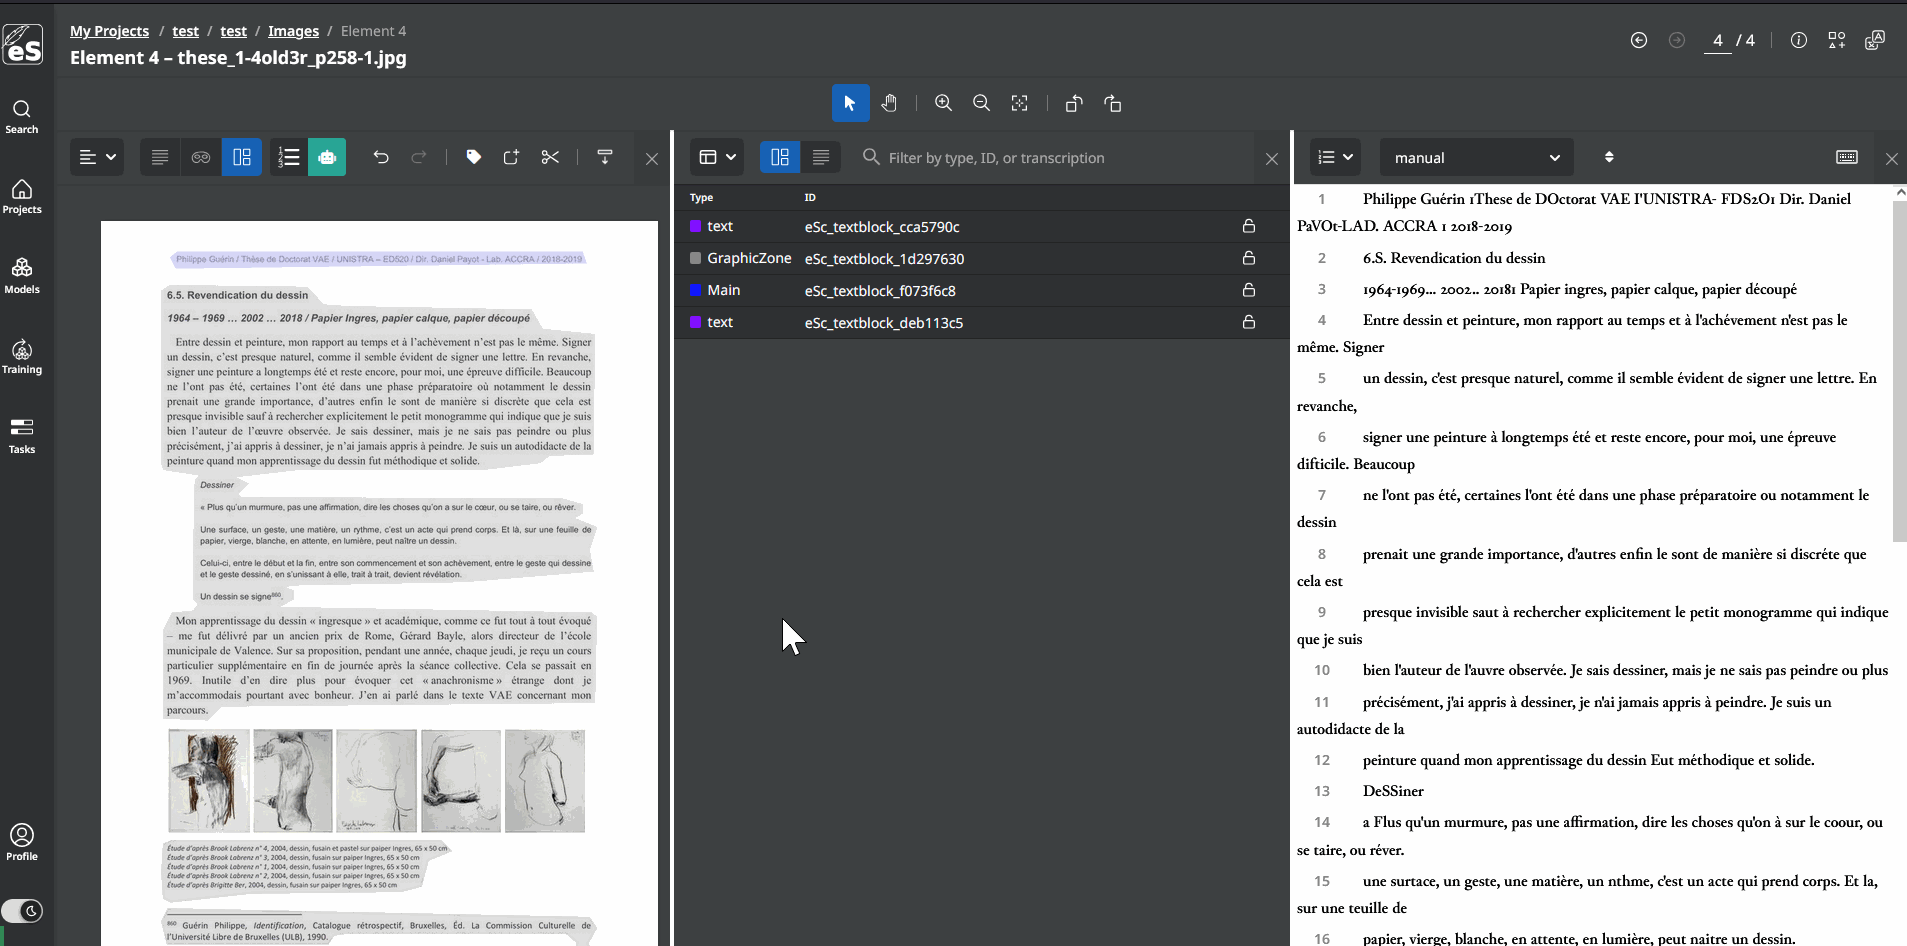Activate the hand pan tool
1907x946 pixels.
(x=889, y=103)
